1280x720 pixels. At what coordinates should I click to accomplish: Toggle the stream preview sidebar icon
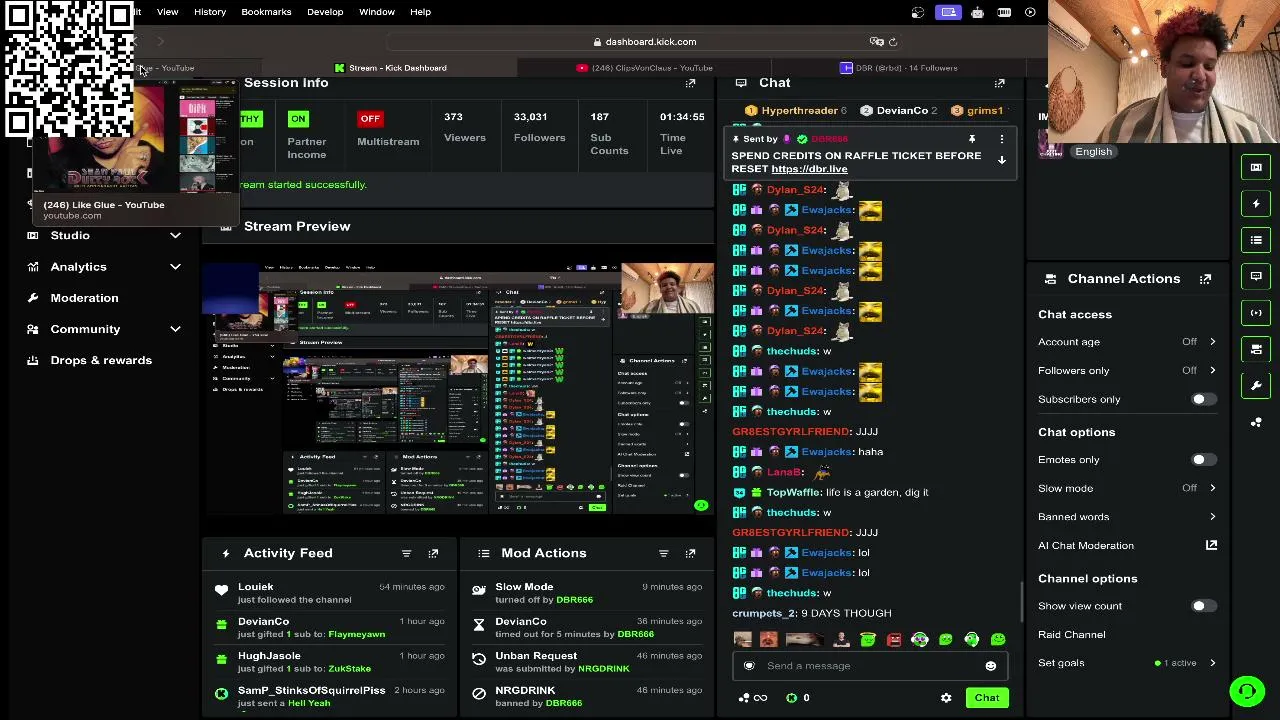(x=1256, y=167)
